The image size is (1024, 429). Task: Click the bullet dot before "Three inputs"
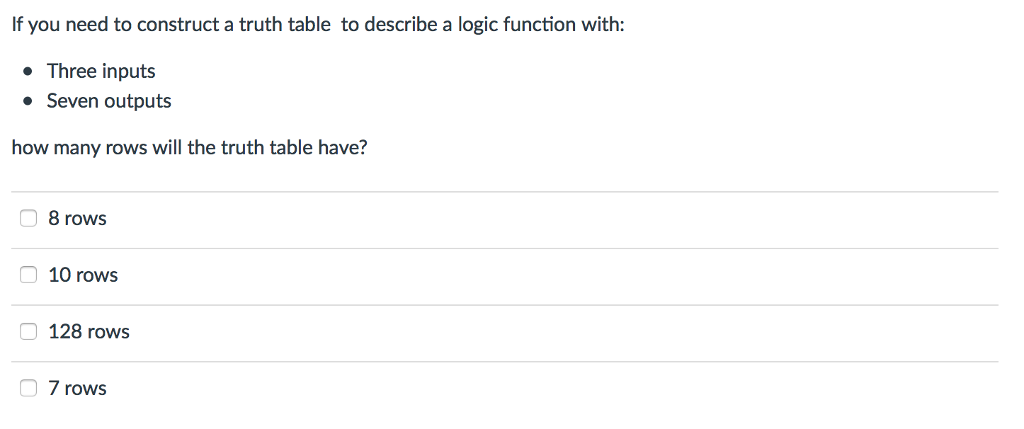(x=27, y=71)
